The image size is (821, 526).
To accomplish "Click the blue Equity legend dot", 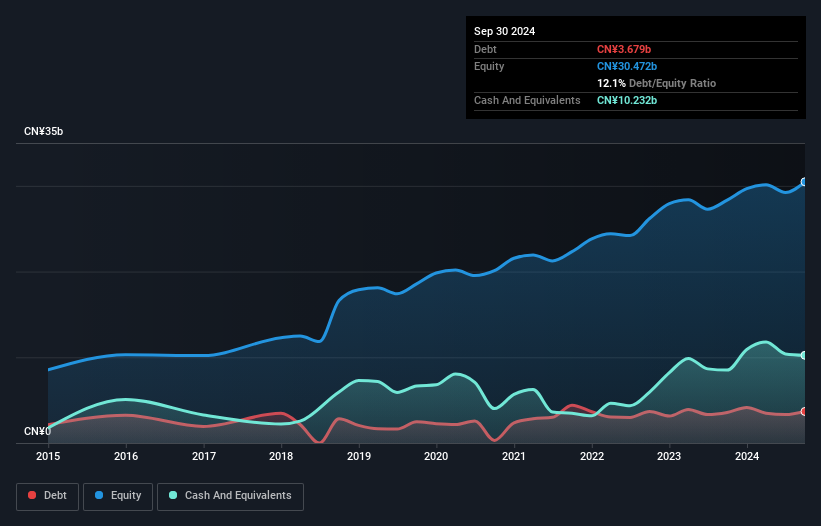I will click(x=99, y=495).
